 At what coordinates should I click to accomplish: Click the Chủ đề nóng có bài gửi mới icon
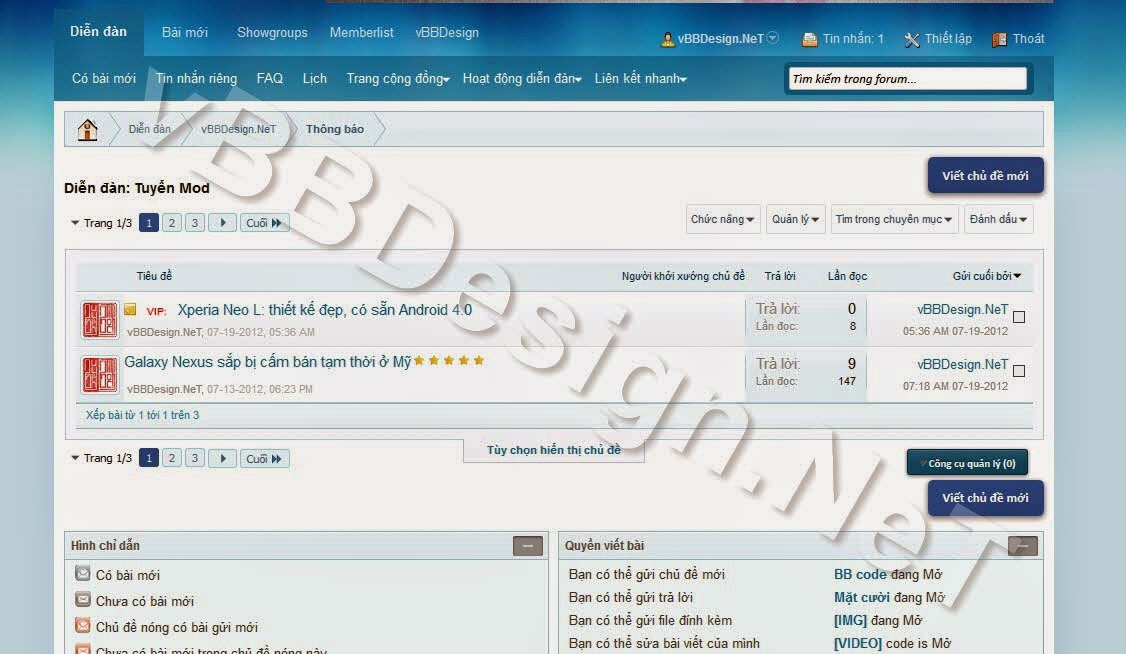[x=83, y=625]
